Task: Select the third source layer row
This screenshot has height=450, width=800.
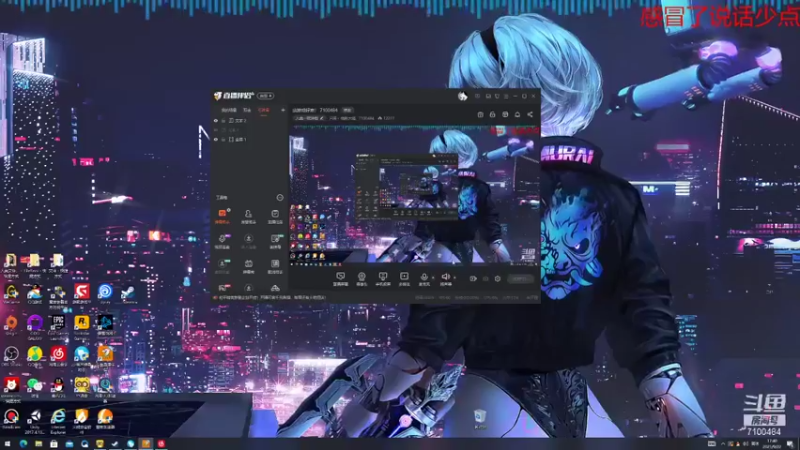Action: coord(249,139)
